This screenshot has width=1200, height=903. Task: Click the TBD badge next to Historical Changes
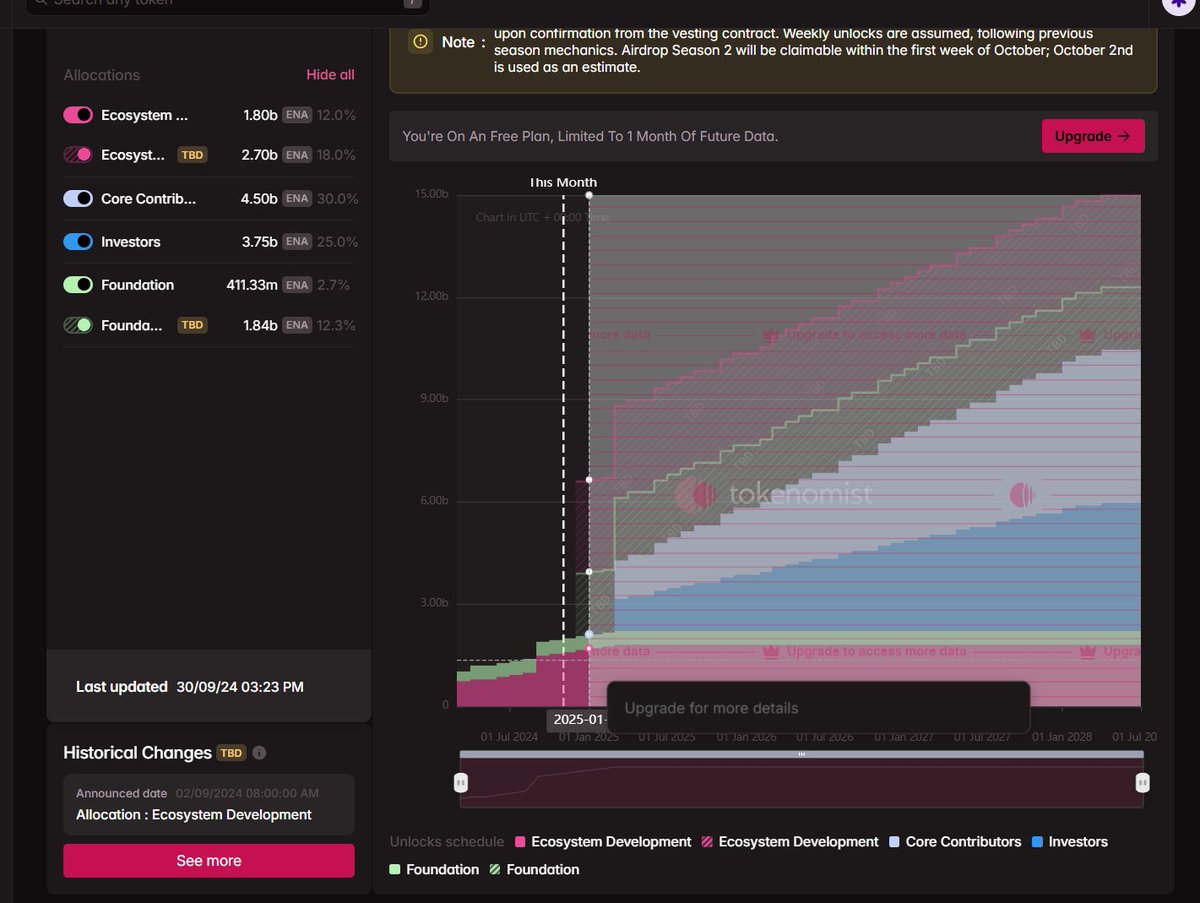(231, 753)
